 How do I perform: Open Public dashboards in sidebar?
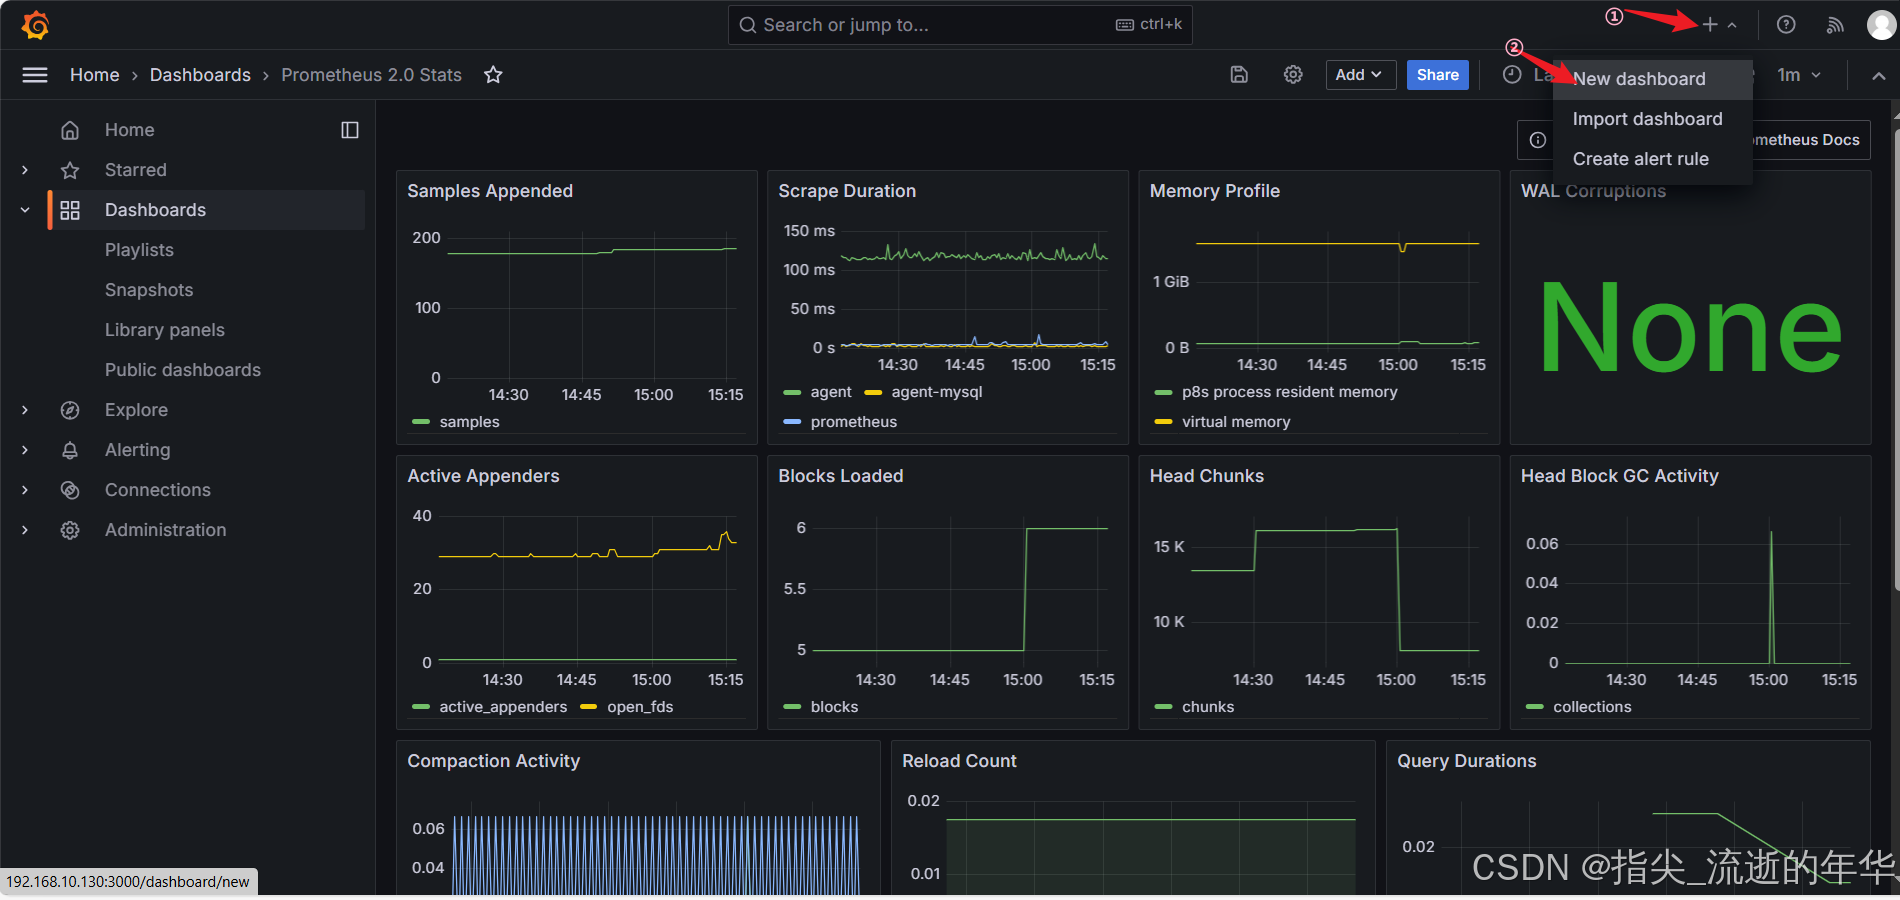click(183, 370)
